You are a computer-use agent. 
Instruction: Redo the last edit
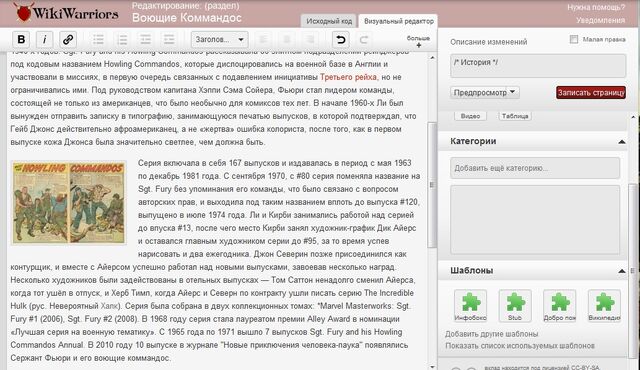(x=364, y=40)
